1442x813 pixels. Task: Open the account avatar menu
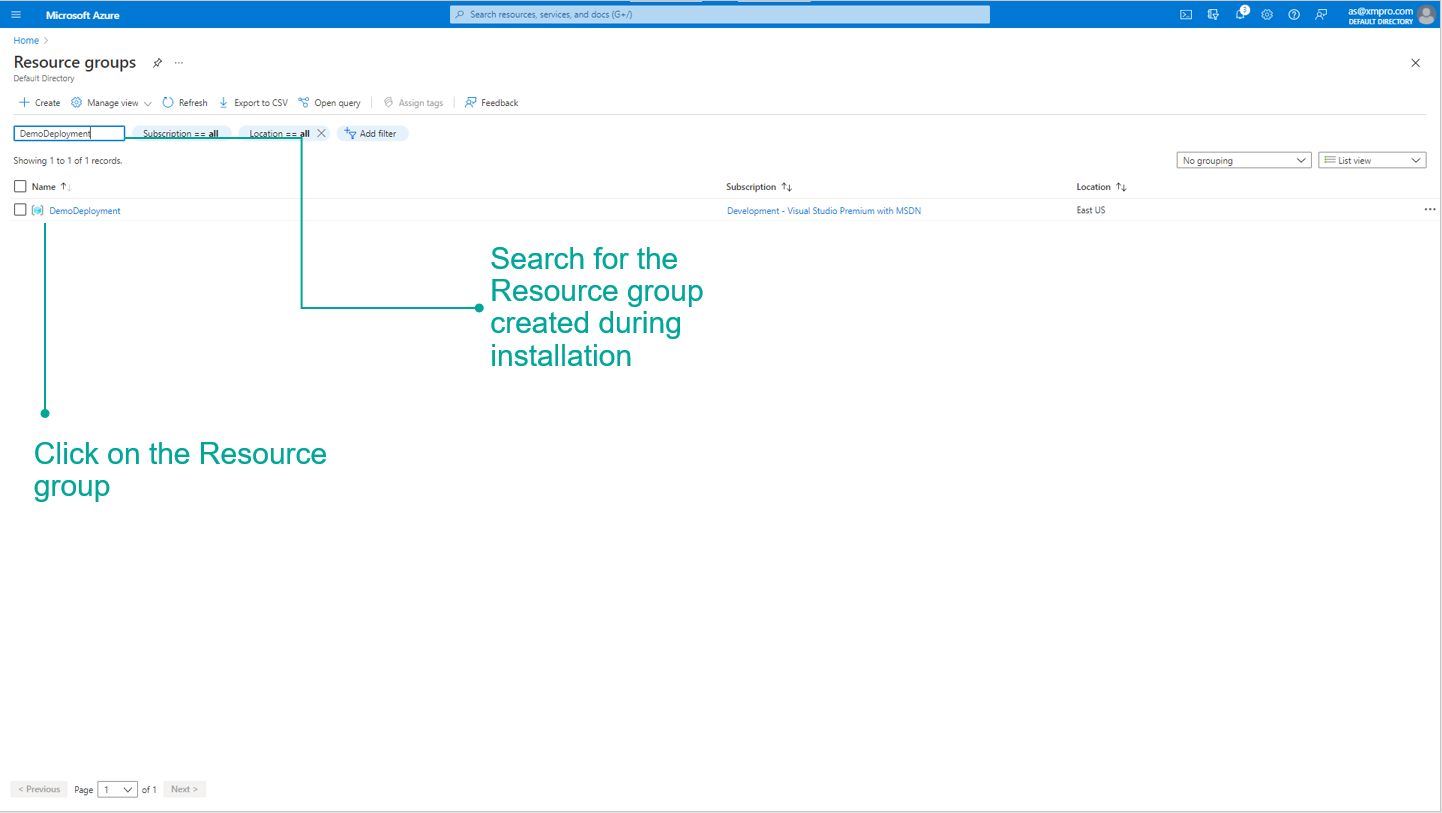[1426, 14]
